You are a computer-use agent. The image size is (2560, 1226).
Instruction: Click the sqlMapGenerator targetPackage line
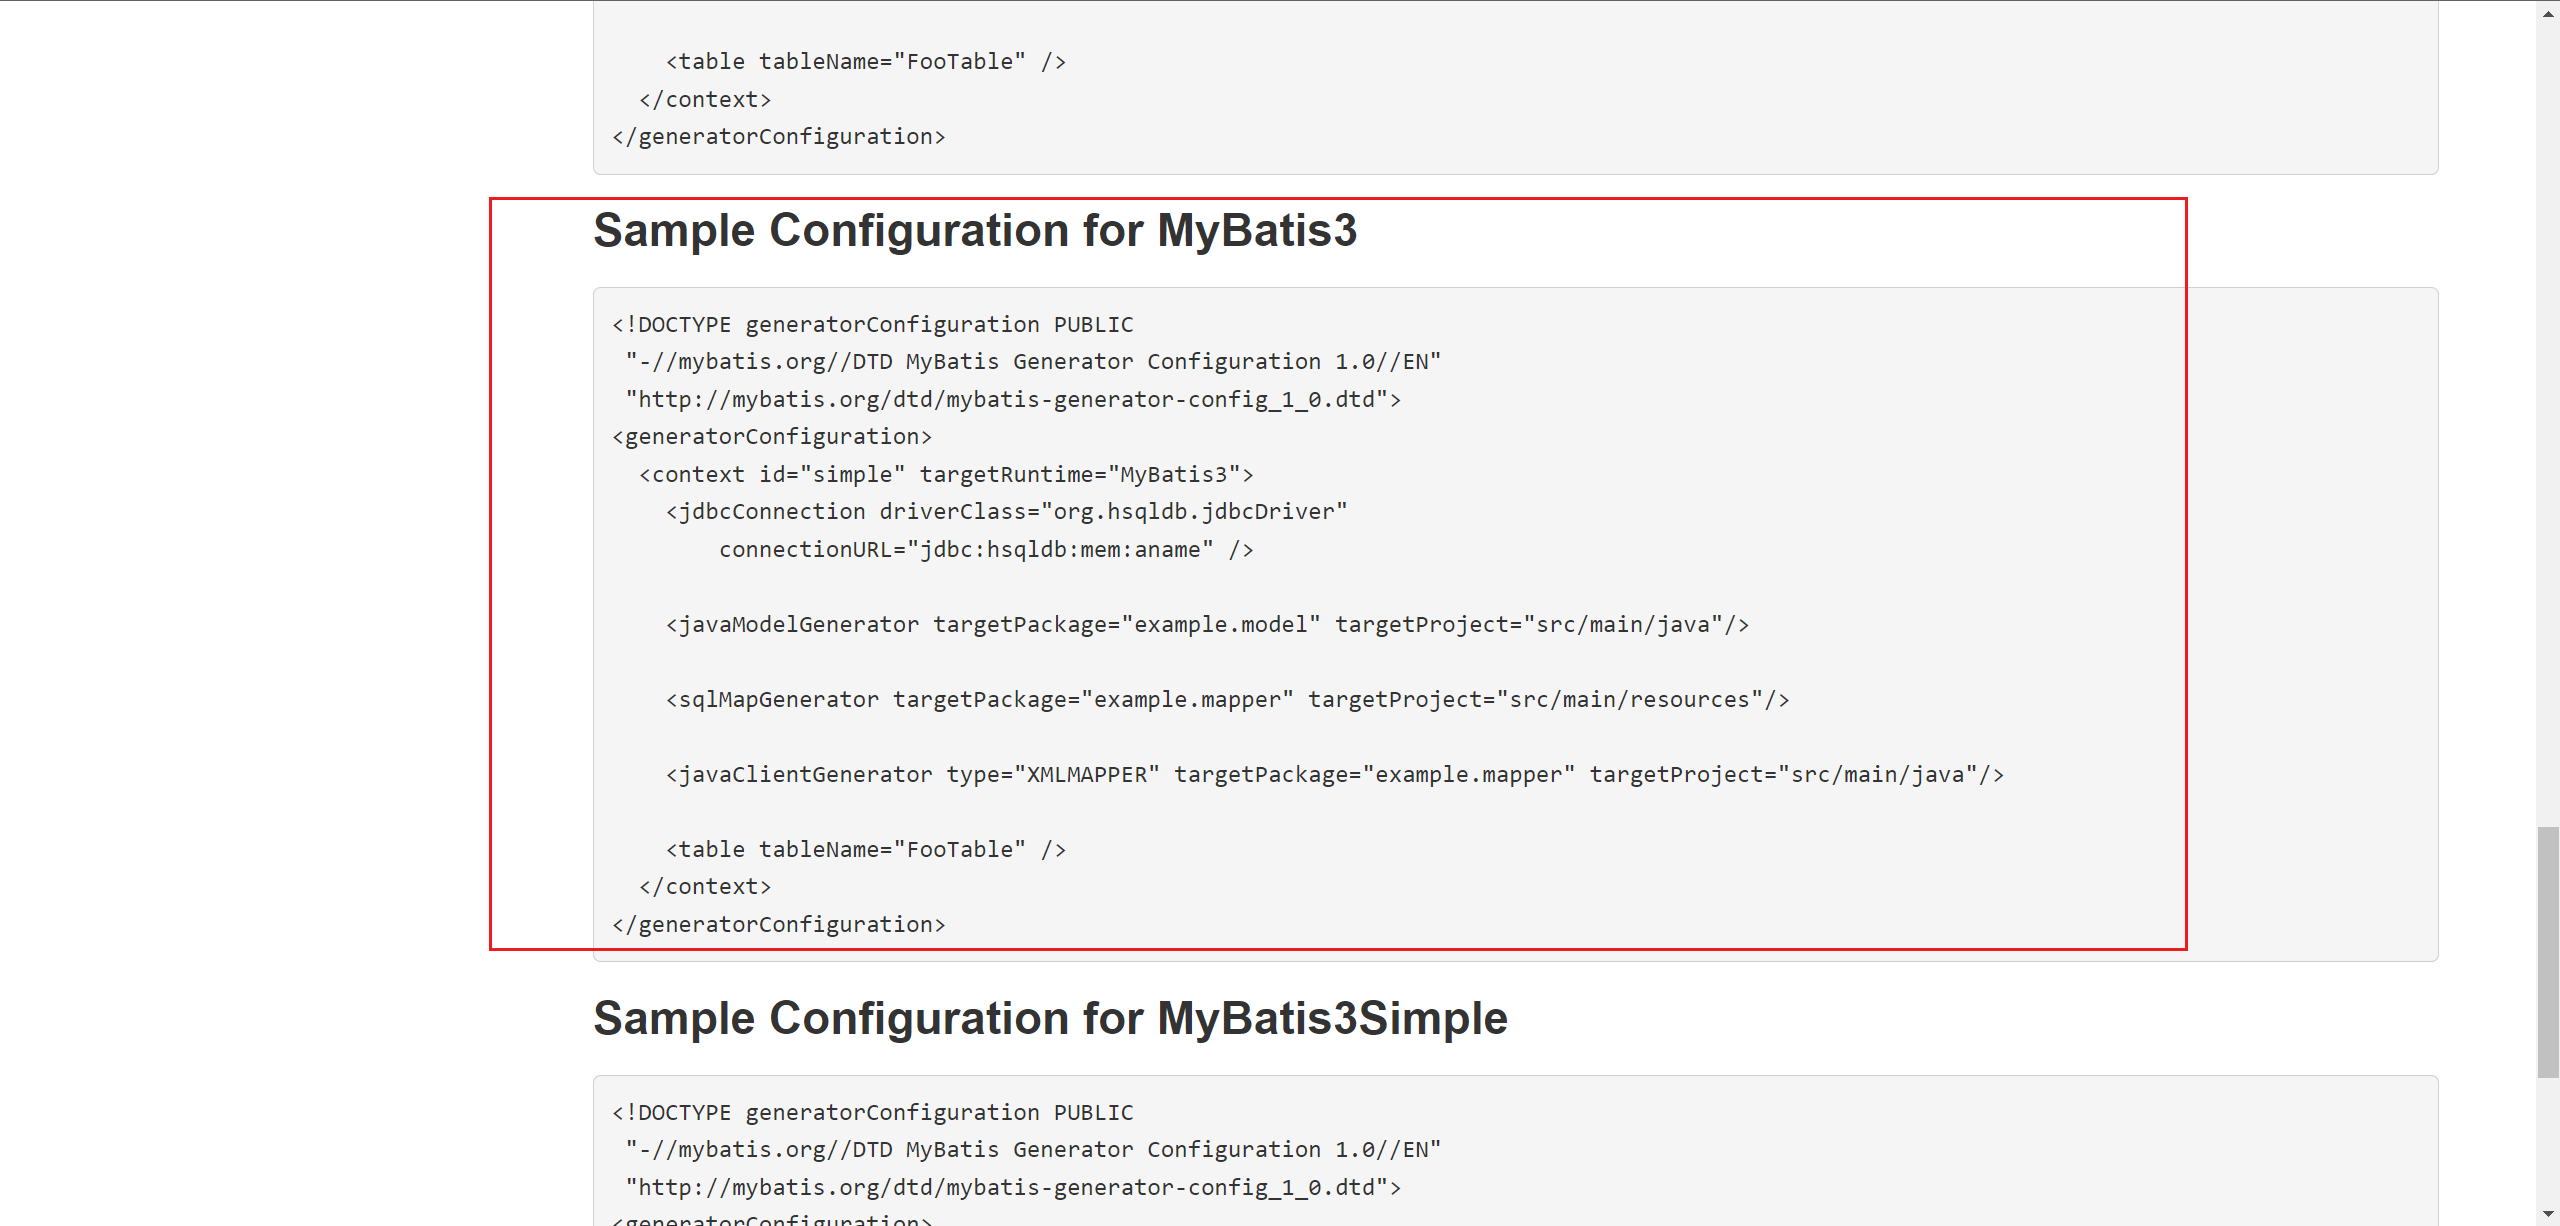1227,699
